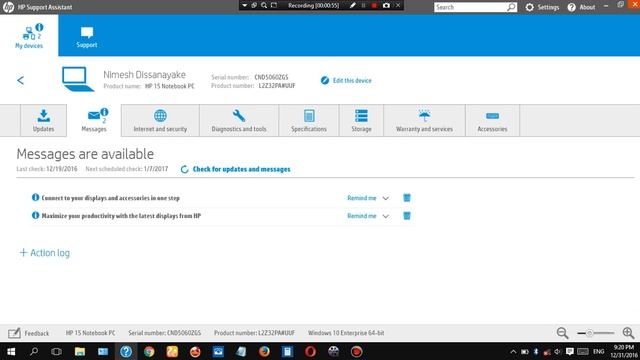Viewport: 640px width, 360px height.
Task: Click the search magnifier icon
Action: coord(511,7)
